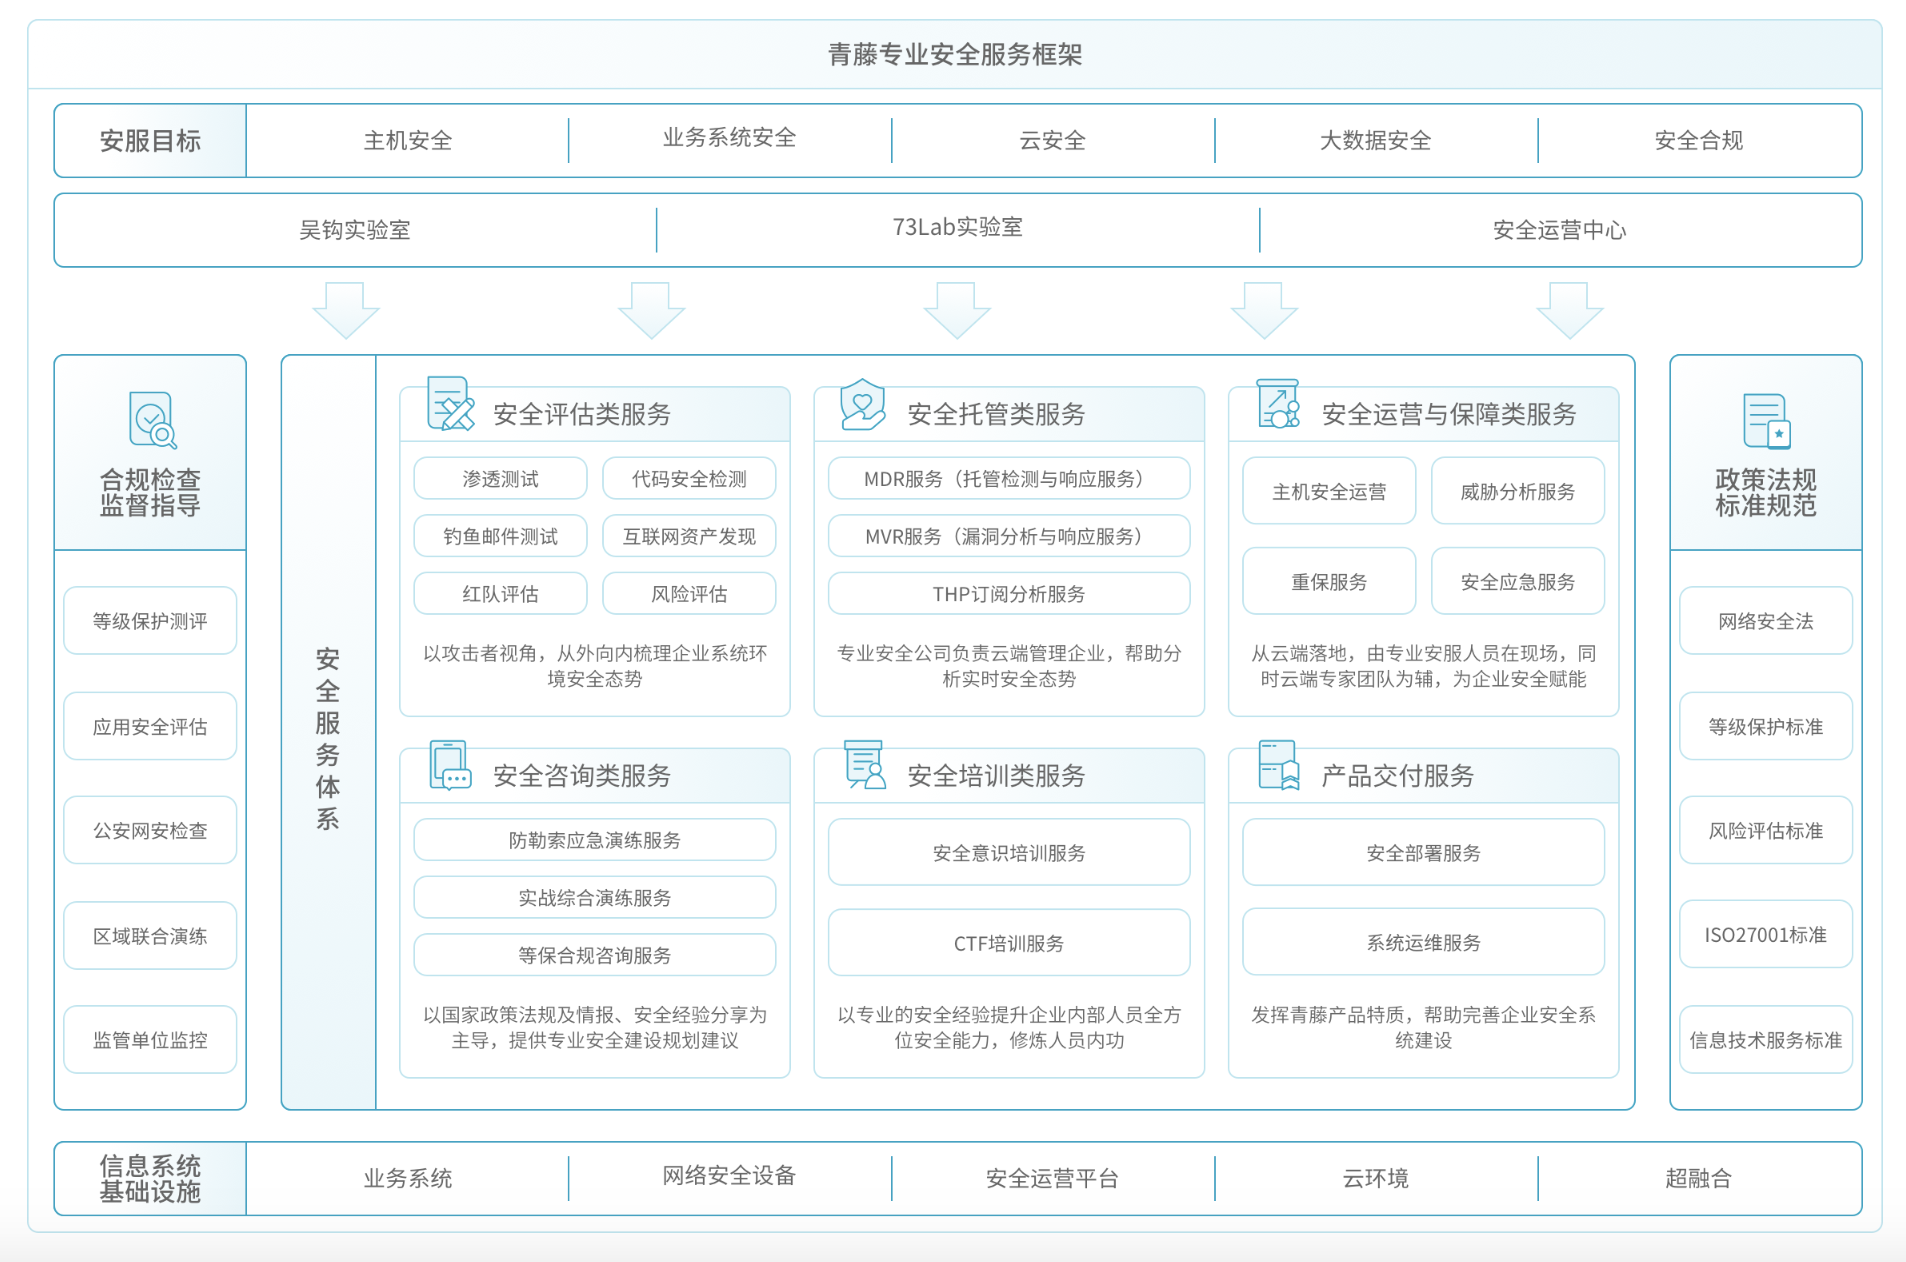Click 区域联合演练 in left panel
This screenshot has height=1262, width=1906.
(x=150, y=935)
